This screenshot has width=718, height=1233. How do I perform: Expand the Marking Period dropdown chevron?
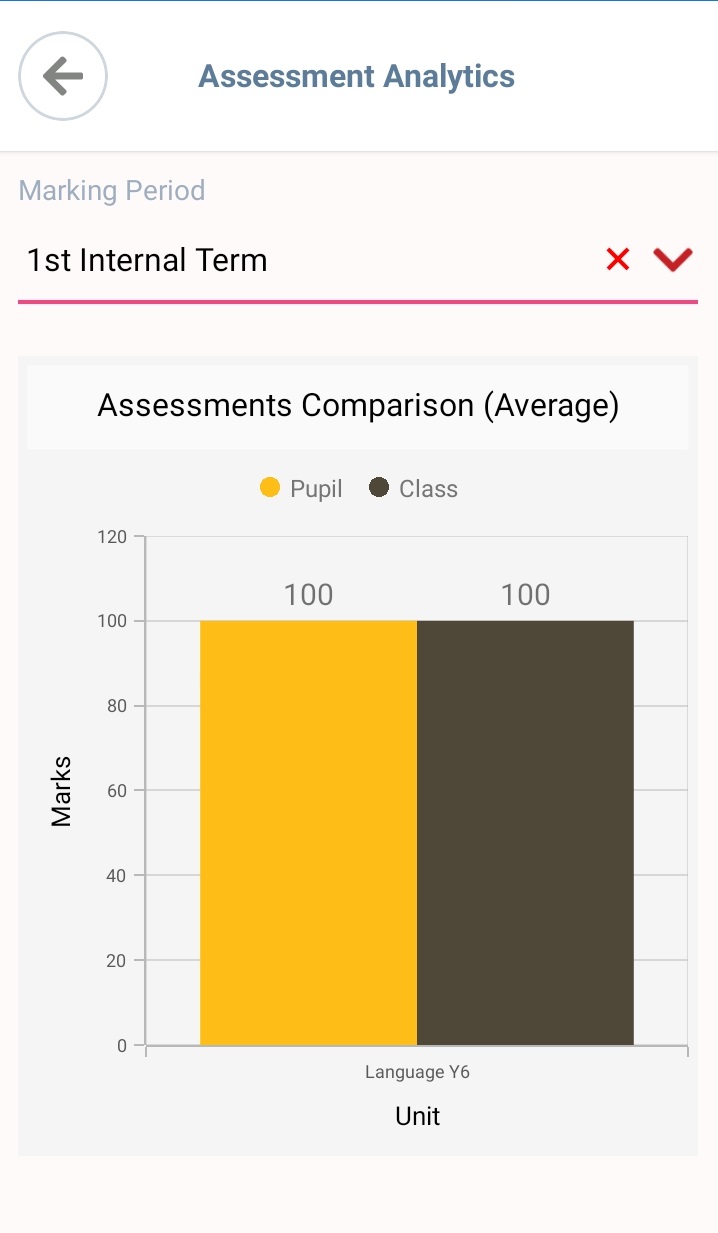(673, 260)
